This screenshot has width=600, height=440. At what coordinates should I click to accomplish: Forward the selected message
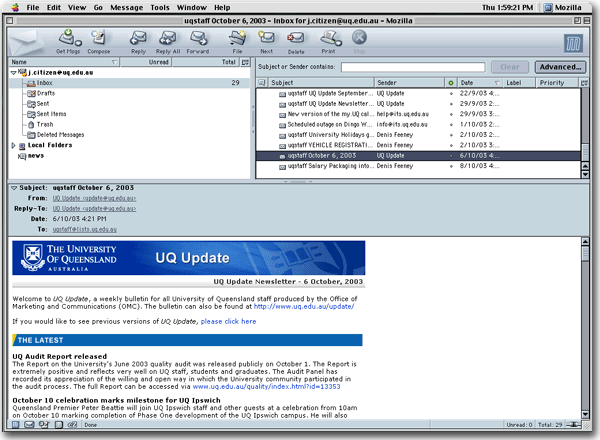tap(198, 40)
